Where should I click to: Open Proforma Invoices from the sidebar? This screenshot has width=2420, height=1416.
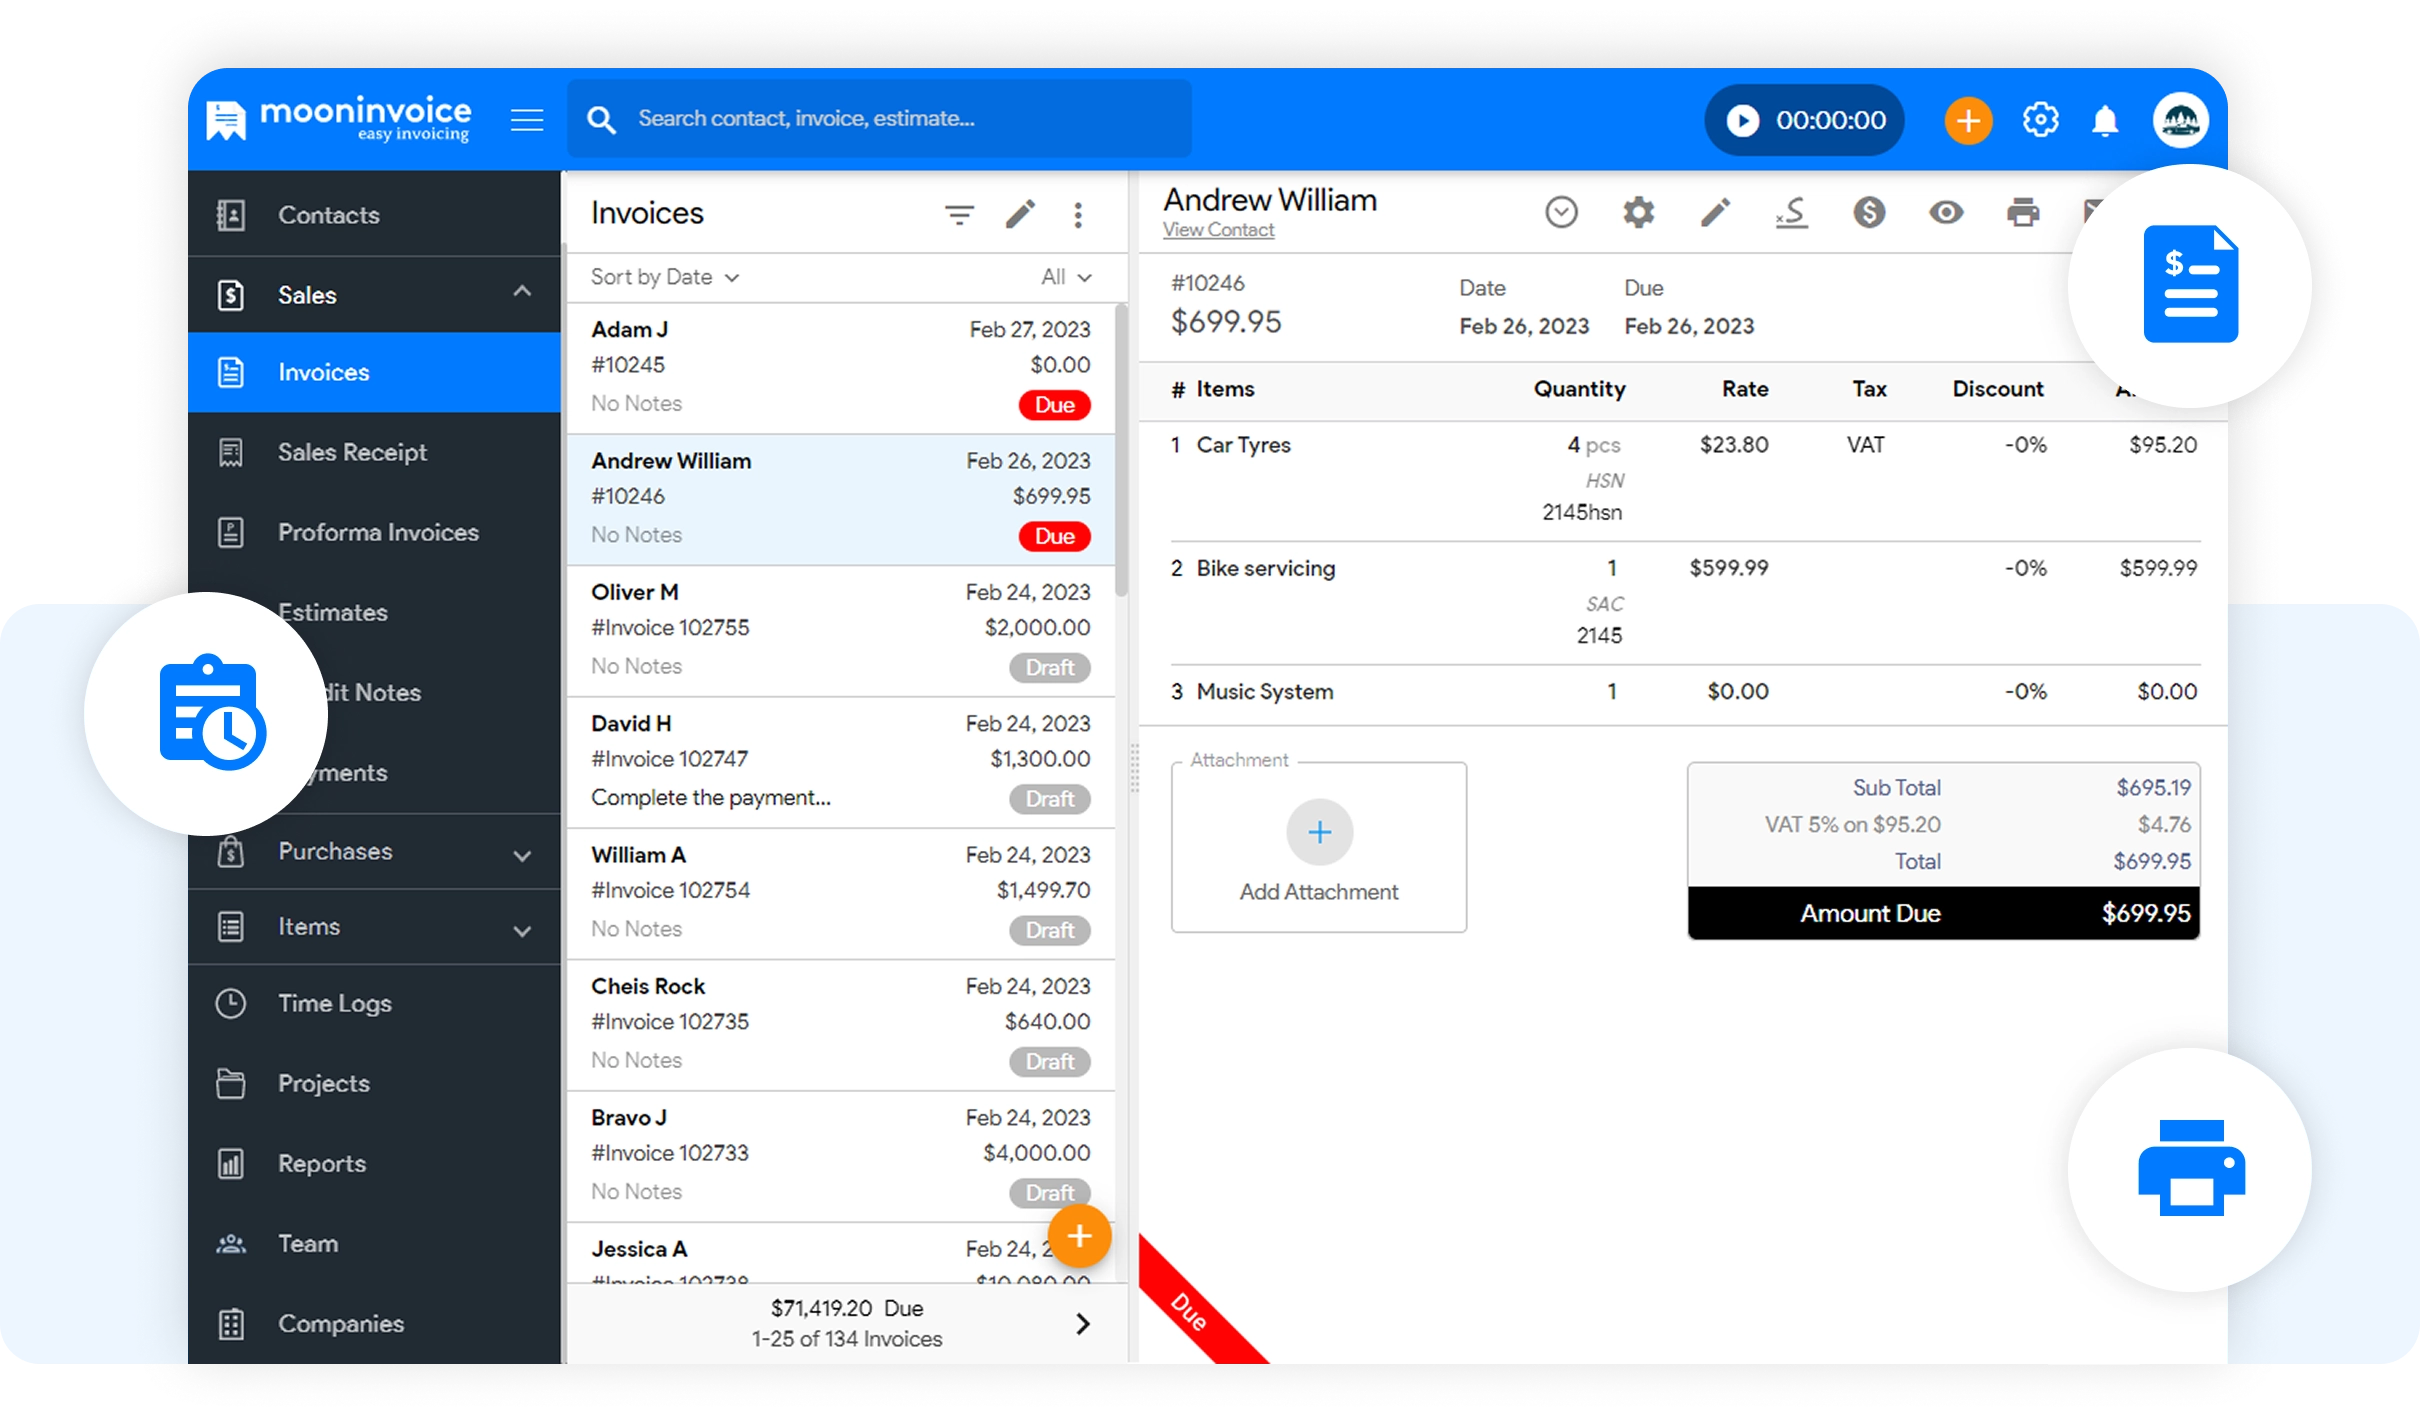tap(377, 532)
